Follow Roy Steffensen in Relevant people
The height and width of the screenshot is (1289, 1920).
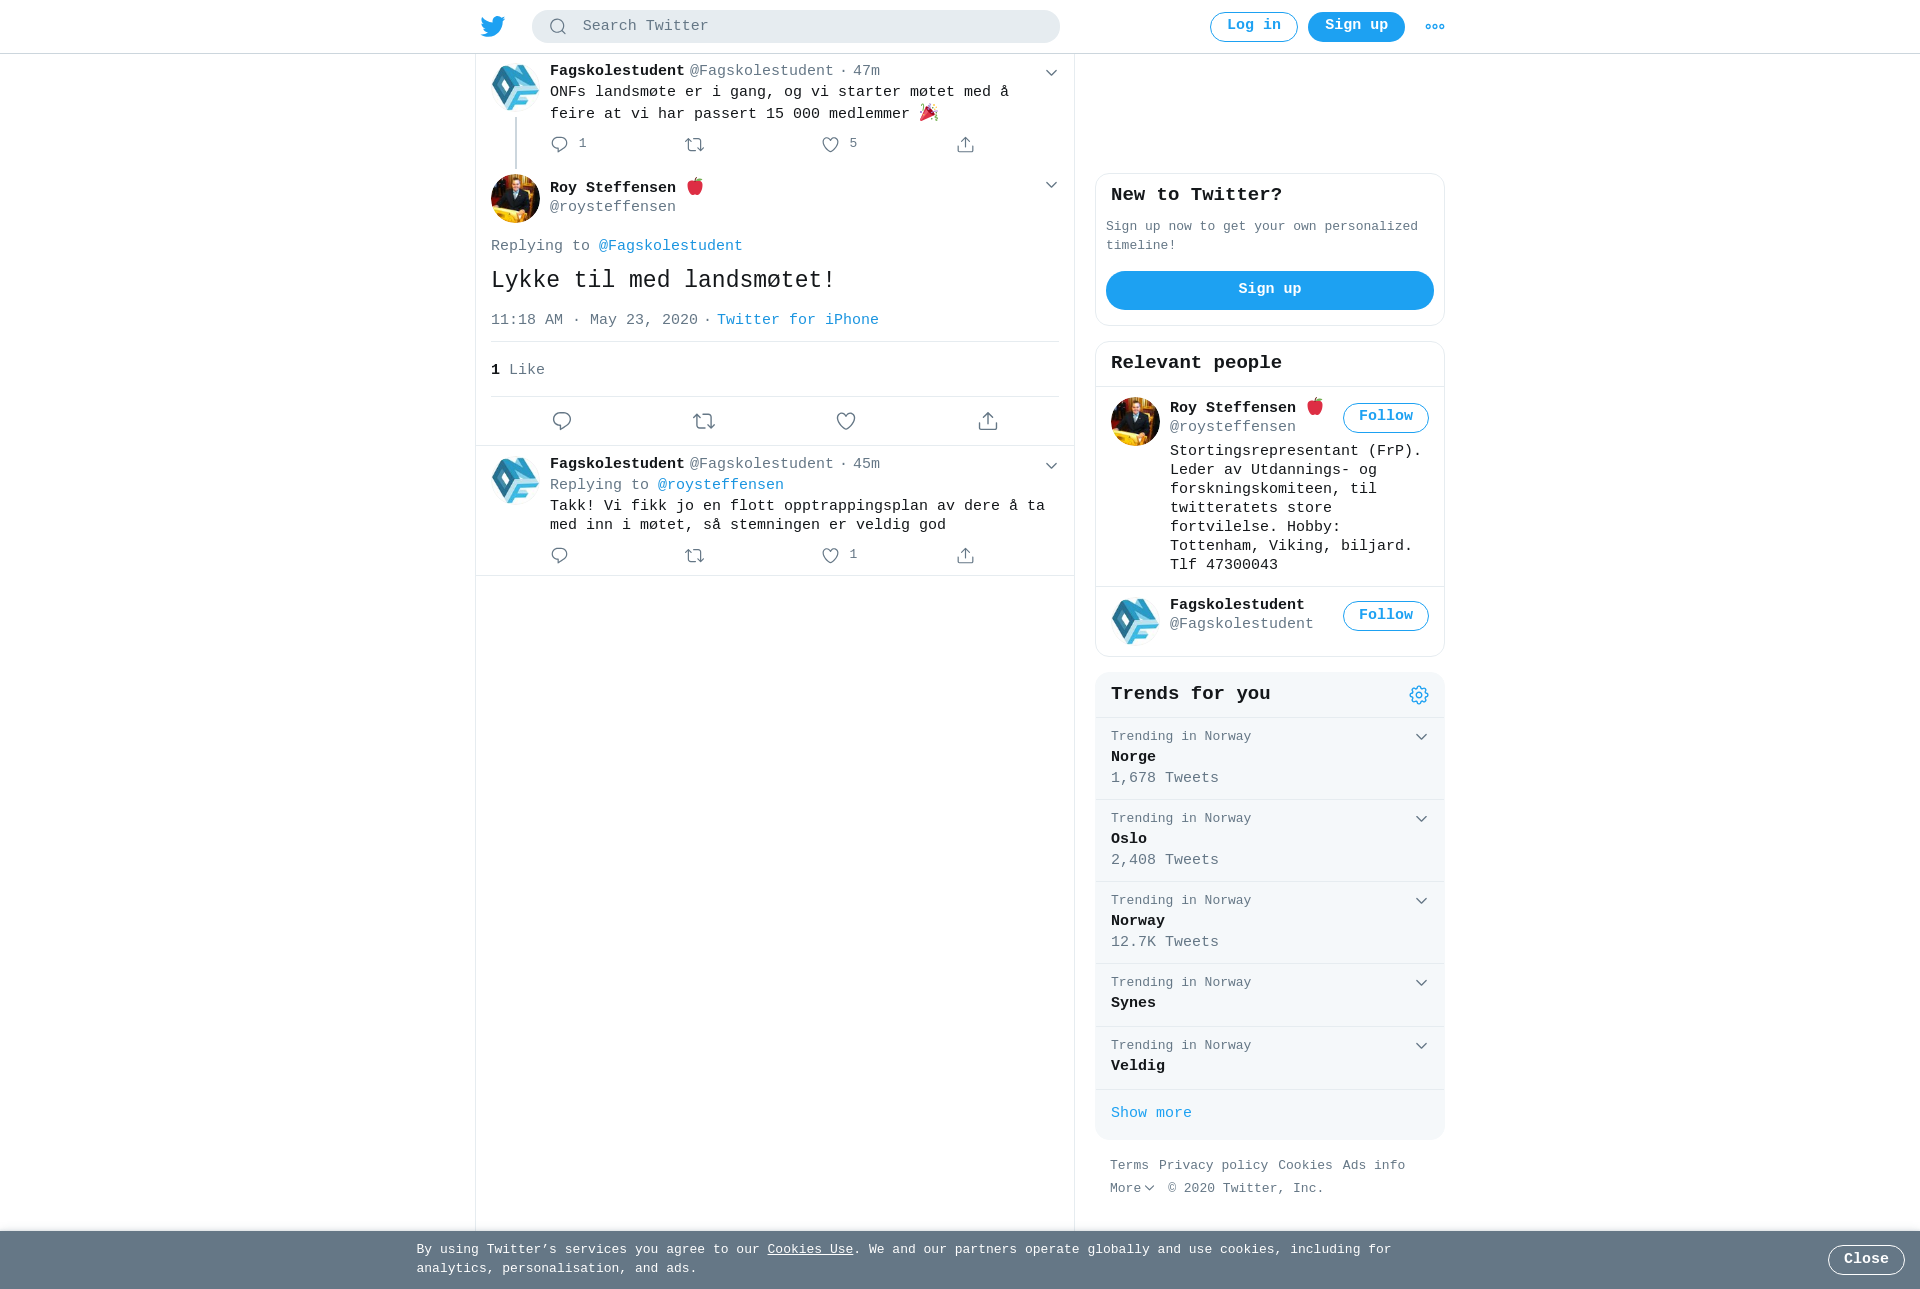pos(1386,418)
